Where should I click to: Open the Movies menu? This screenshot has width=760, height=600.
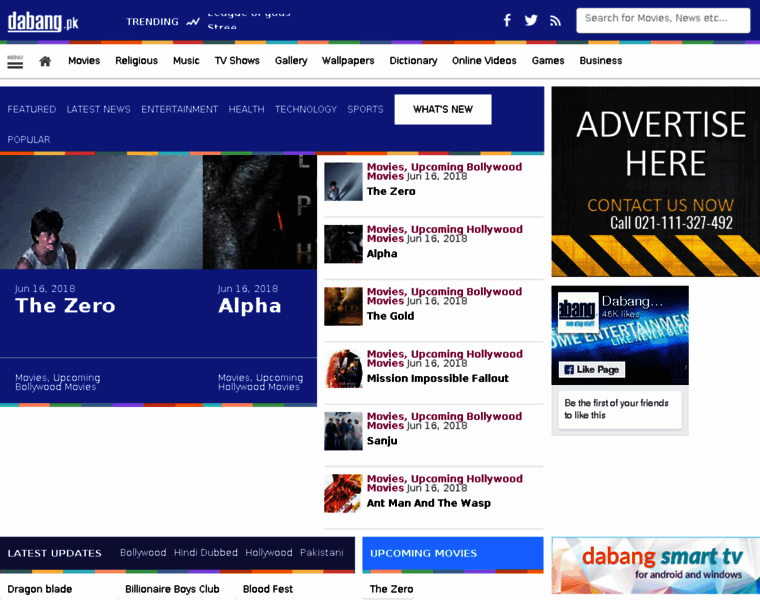pos(84,61)
